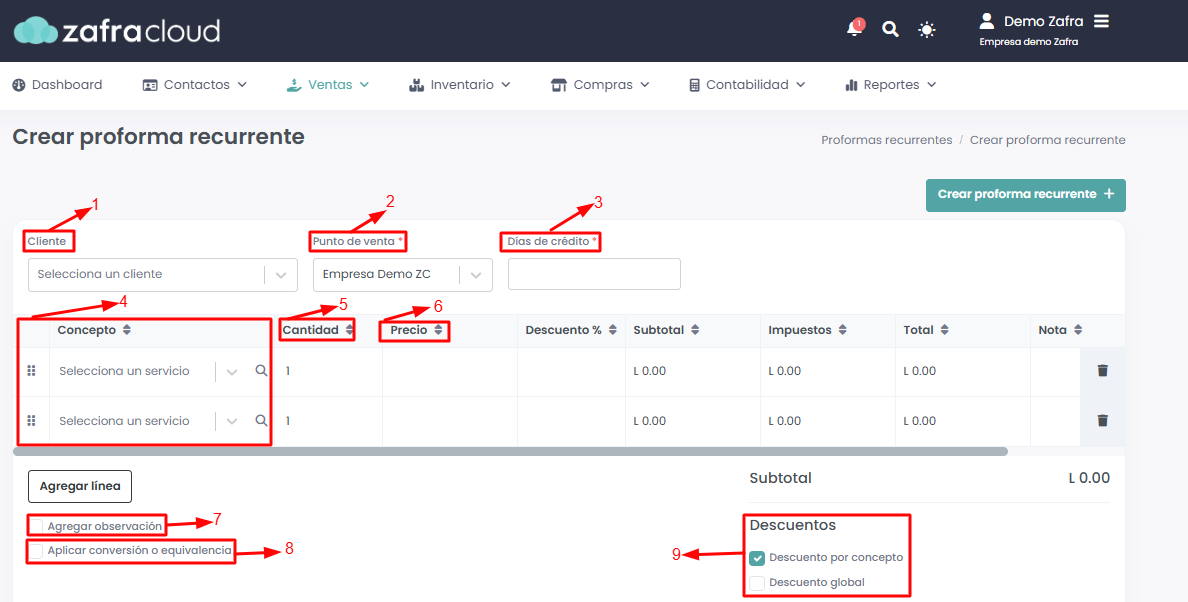Click the second row Precio cell
This screenshot has width=1188, height=602.
tap(450, 421)
